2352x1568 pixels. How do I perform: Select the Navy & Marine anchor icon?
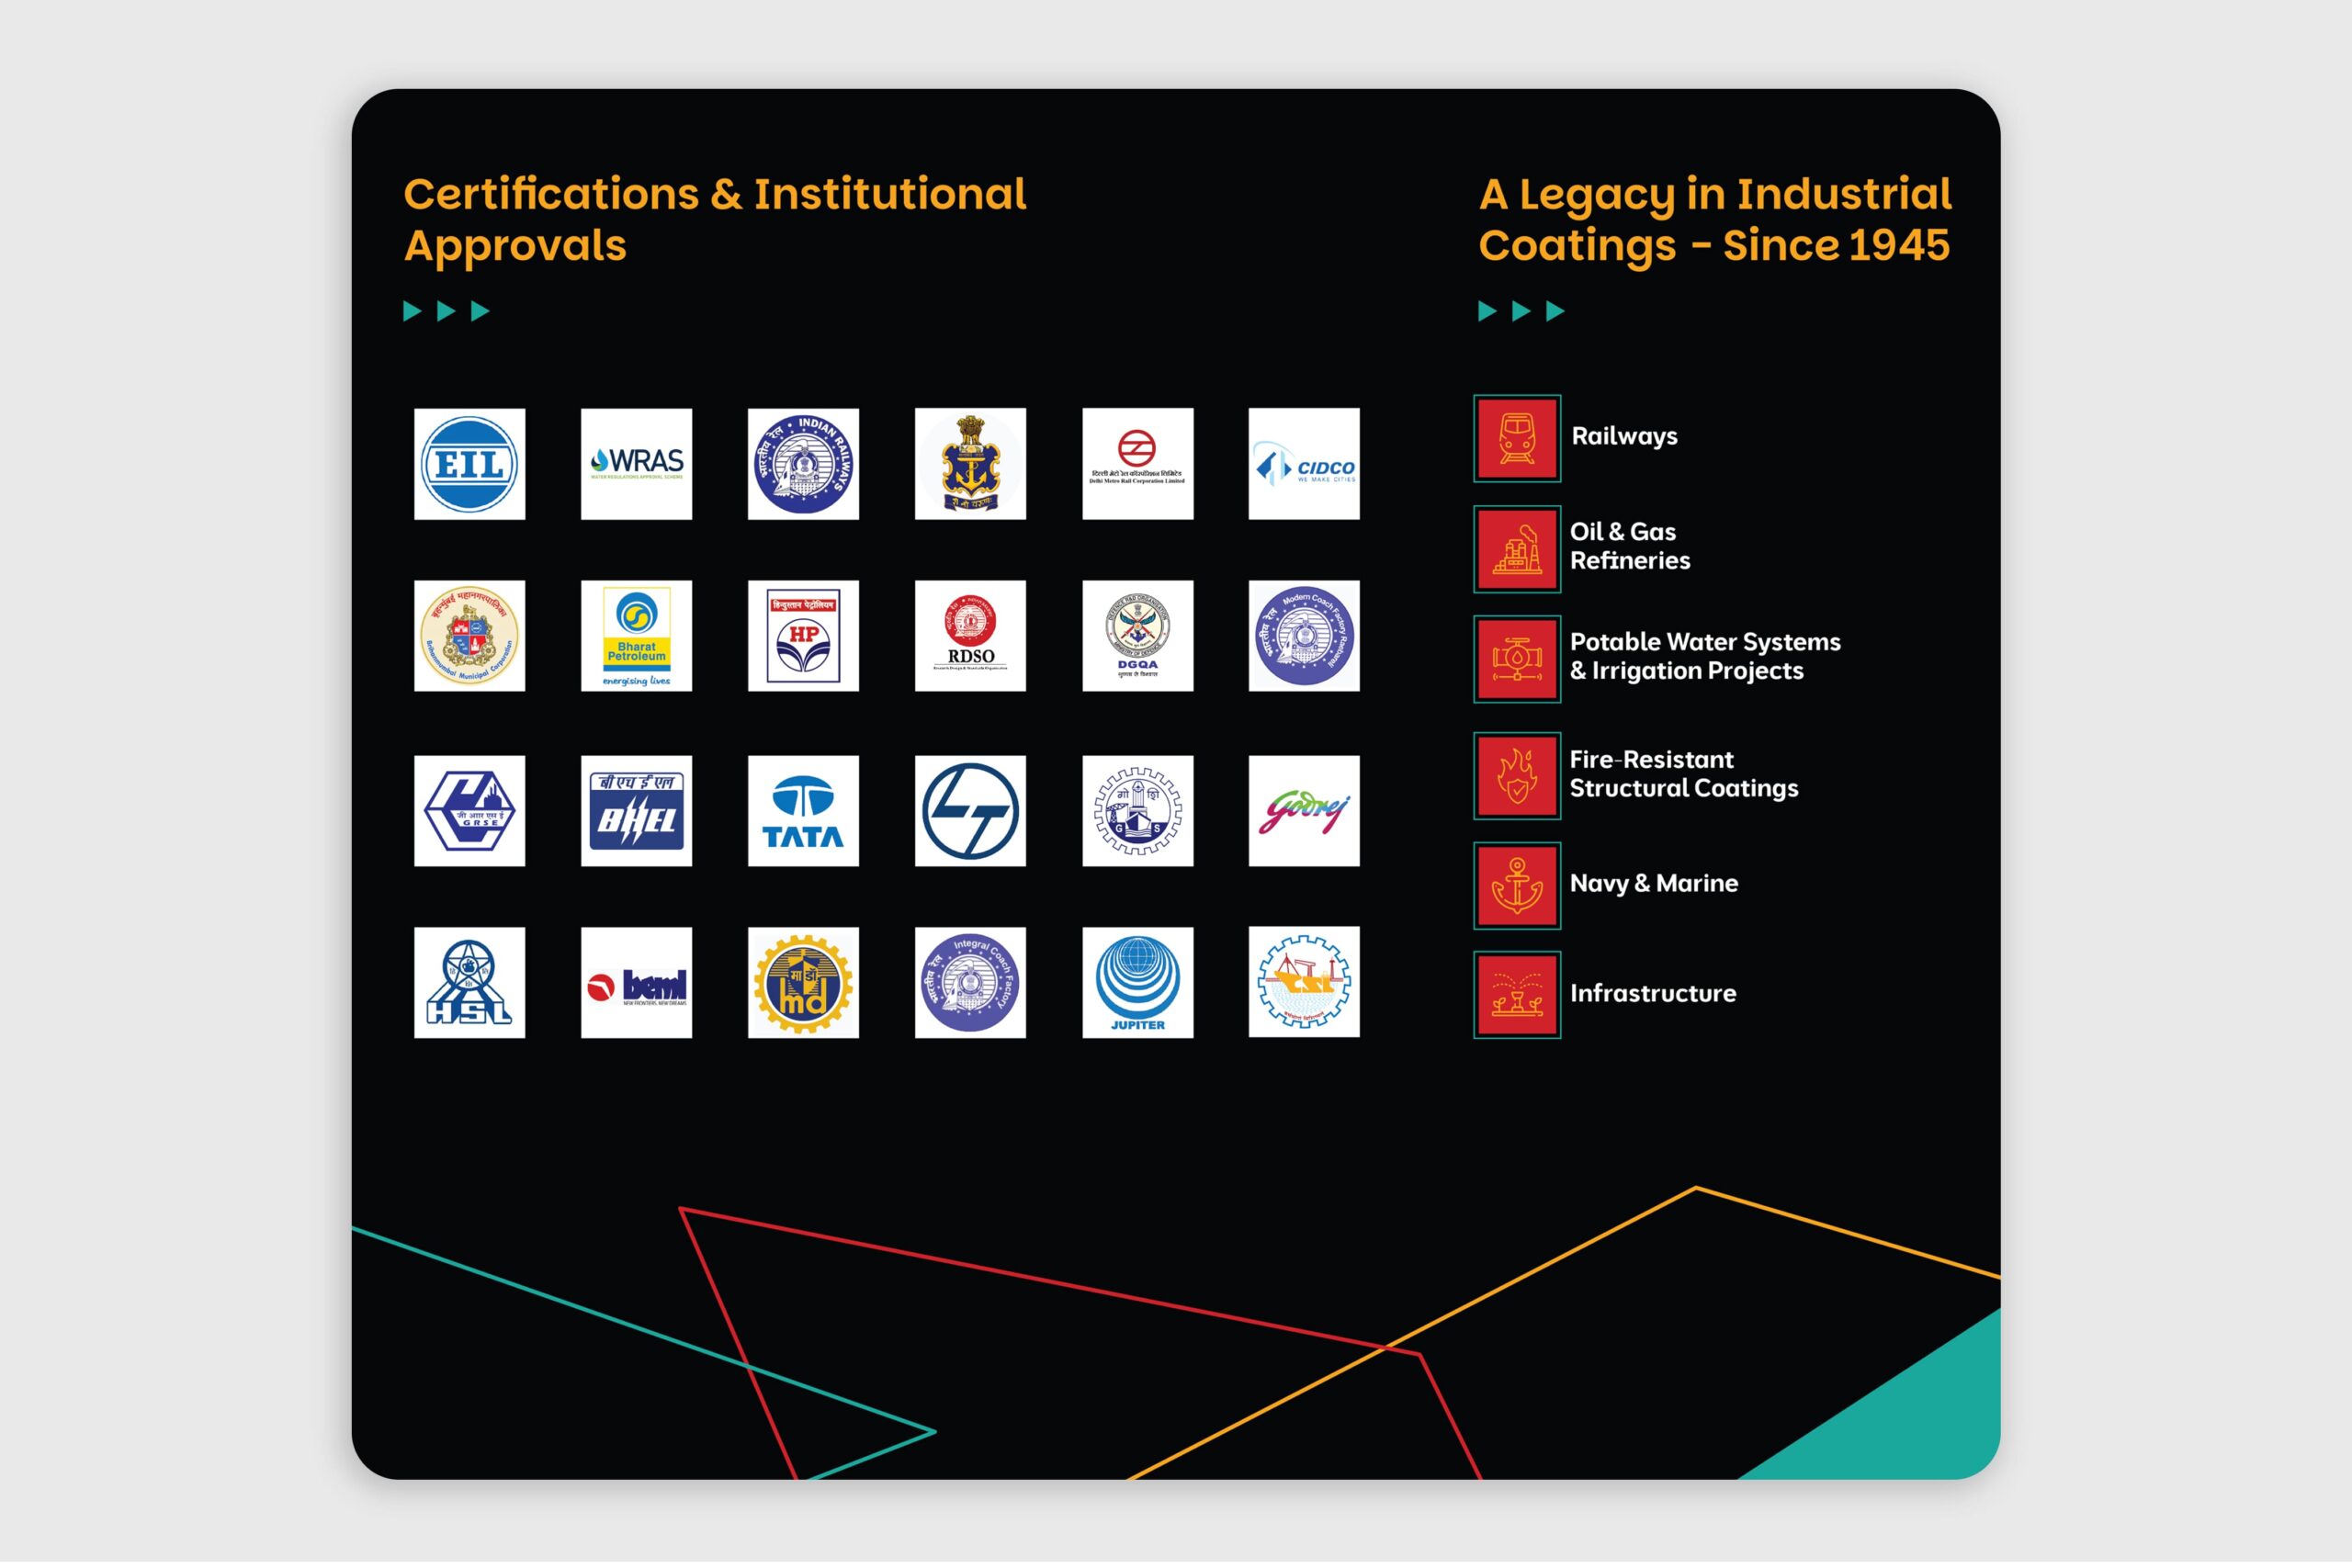(x=1516, y=885)
